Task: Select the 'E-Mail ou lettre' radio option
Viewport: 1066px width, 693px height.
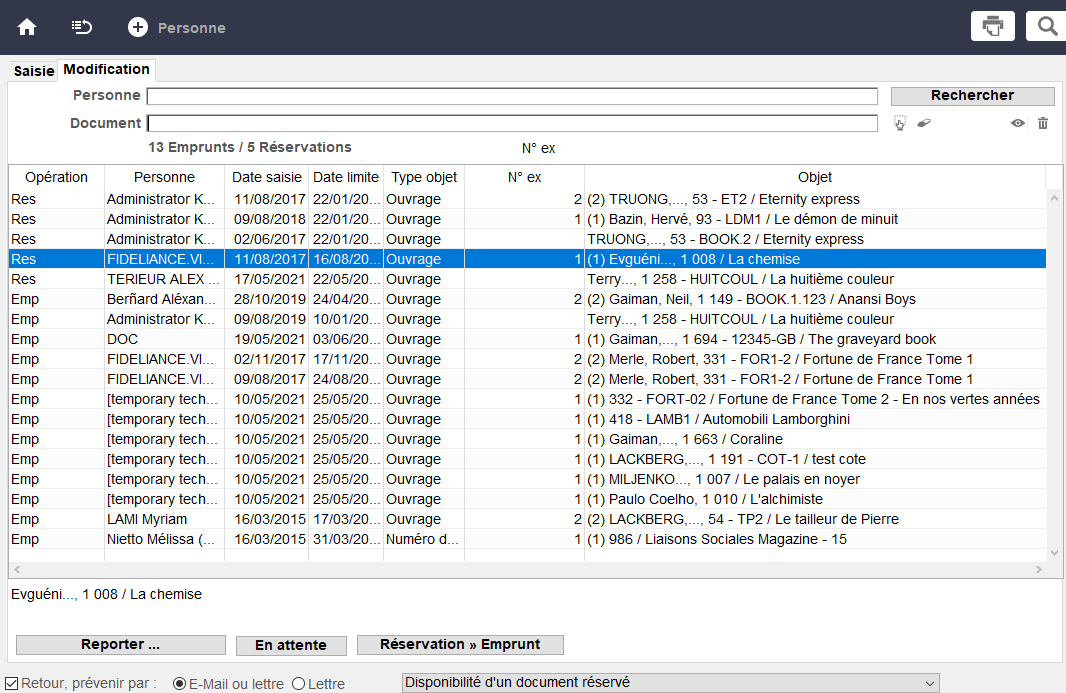Action: click(179, 683)
